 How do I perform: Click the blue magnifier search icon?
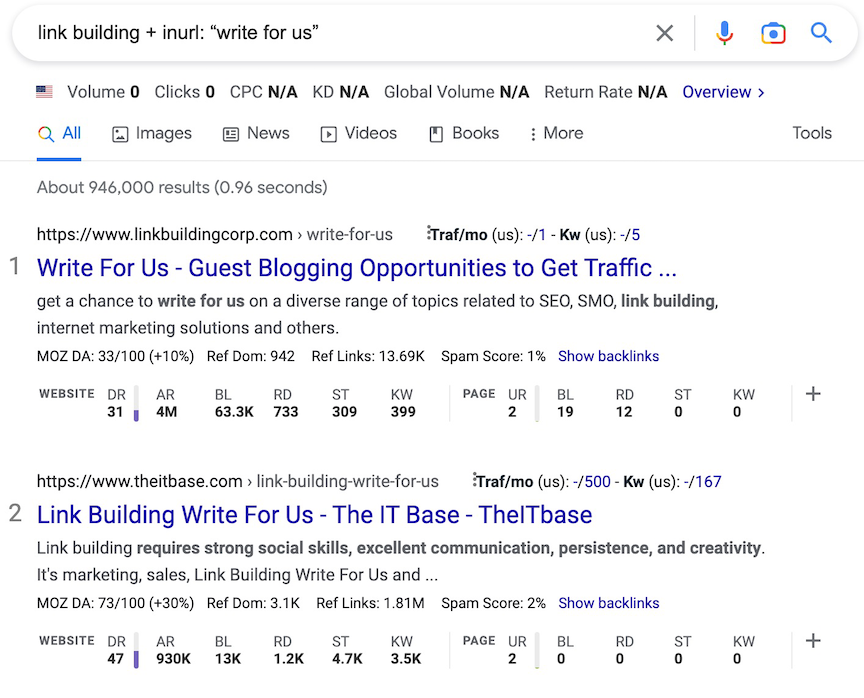click(821, 33)
